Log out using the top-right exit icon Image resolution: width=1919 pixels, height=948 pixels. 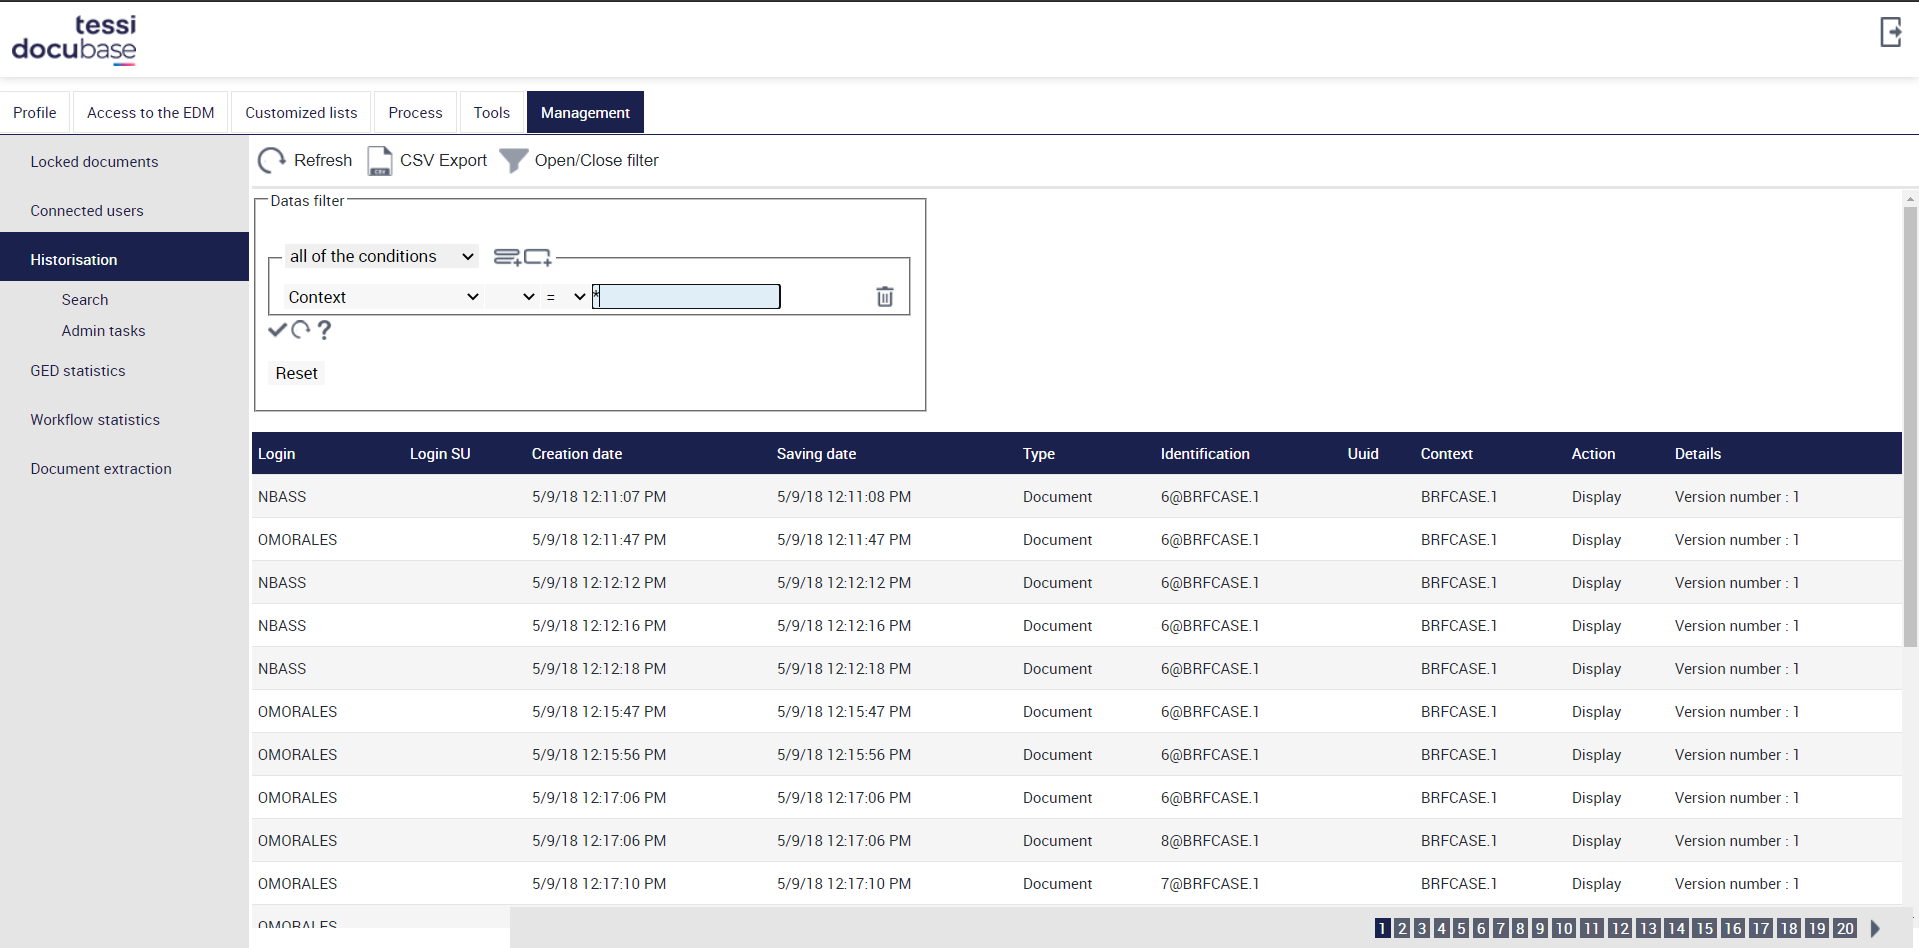coord(1891,32)
